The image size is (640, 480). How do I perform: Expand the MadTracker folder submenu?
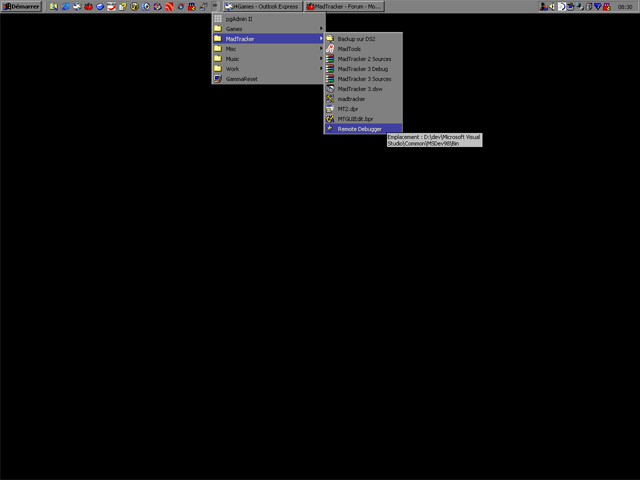[x=269, y=39]
